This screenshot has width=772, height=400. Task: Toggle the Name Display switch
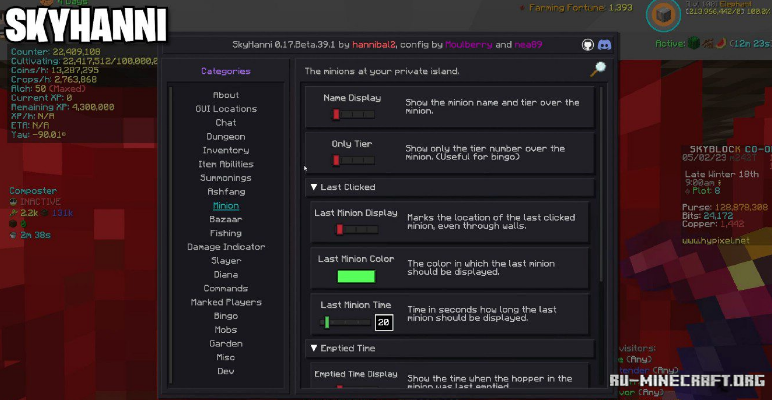pyautogui.click(x=353, y=115)
